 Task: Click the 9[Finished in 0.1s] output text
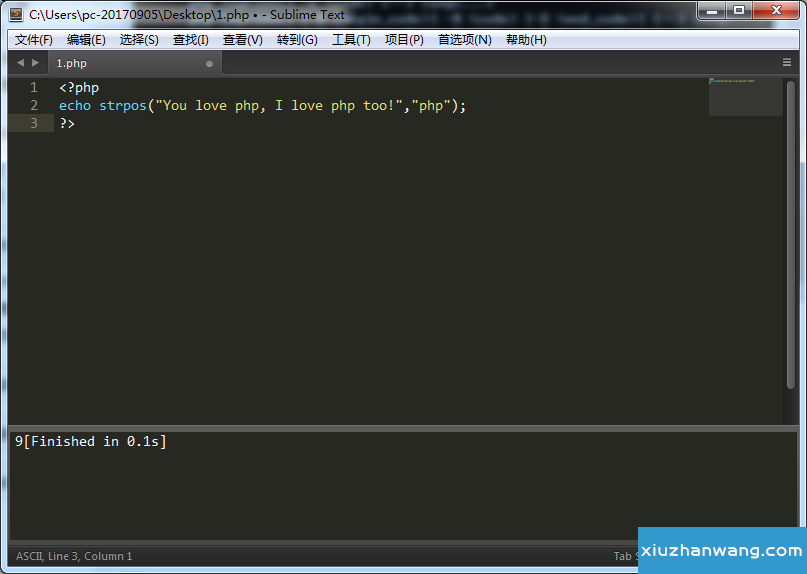[x=91, y=442]
